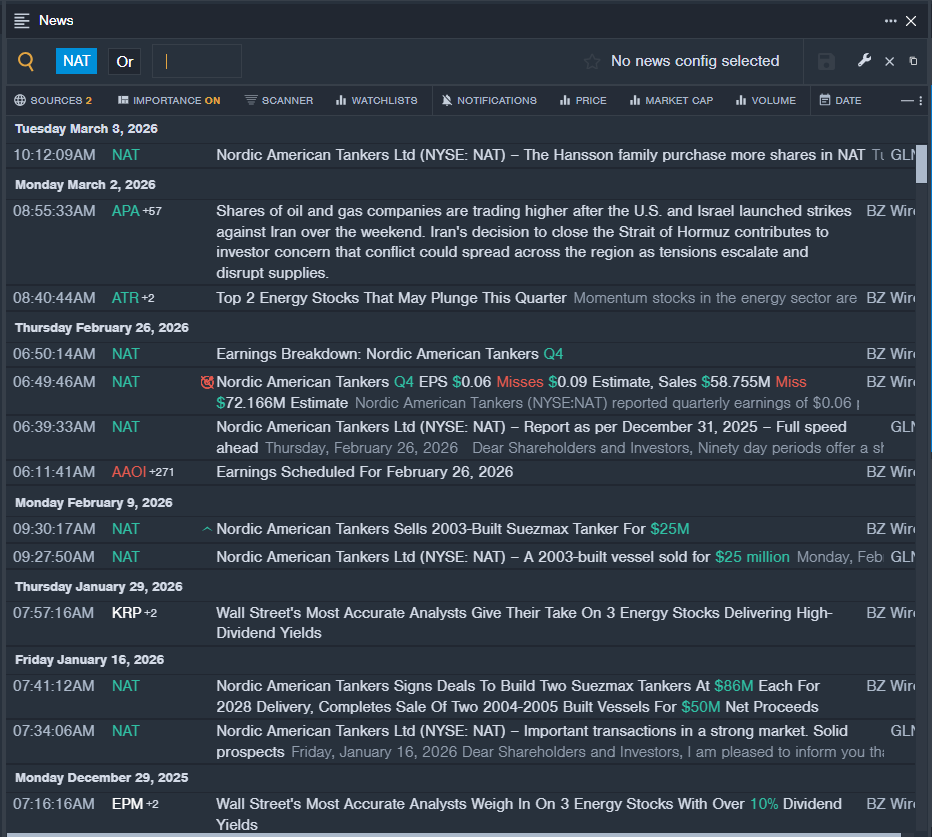This screenshot has height=837, width=932.
Task: Click the copy window icon beside the wrench
Action: [x=913, y=61]
